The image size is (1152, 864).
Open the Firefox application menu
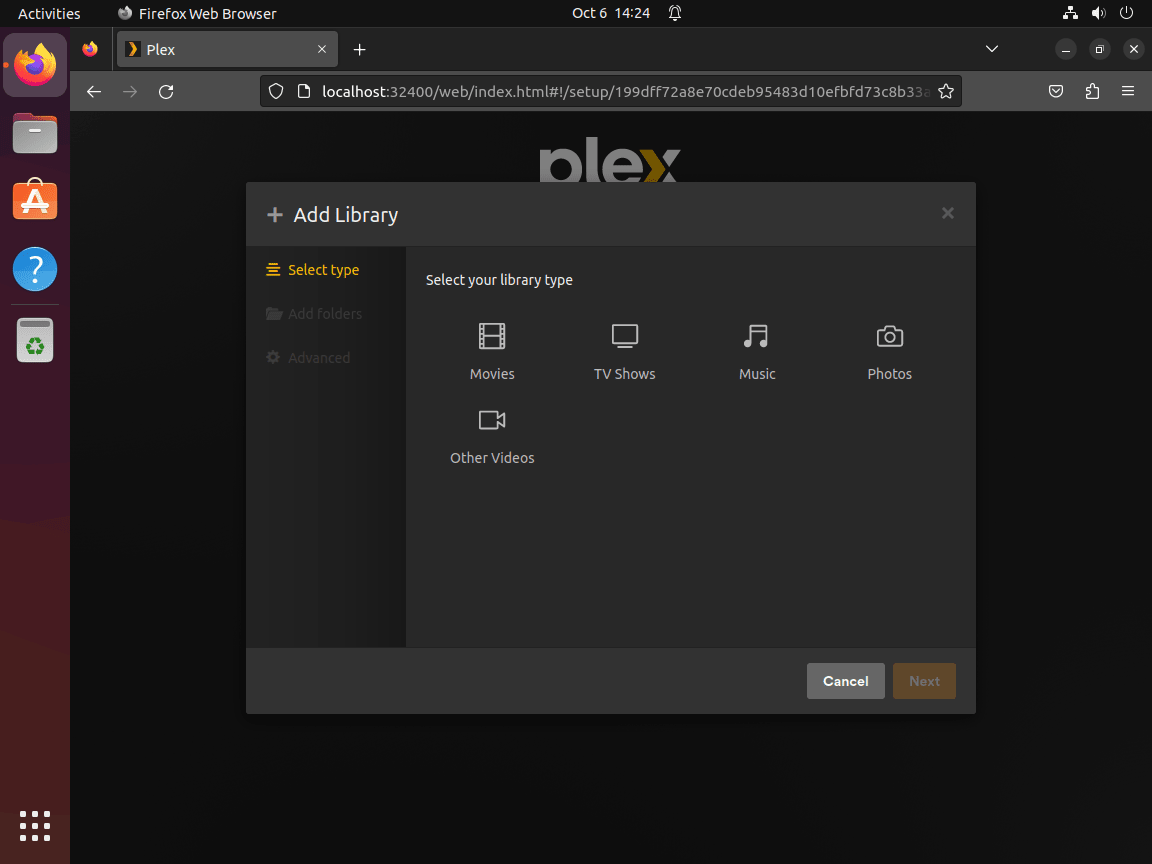tap(1128, 91)
